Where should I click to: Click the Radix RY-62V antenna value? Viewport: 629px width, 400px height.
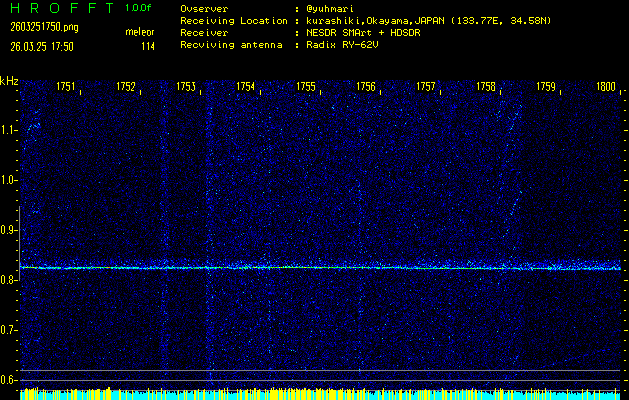click(x=342, y=45)
